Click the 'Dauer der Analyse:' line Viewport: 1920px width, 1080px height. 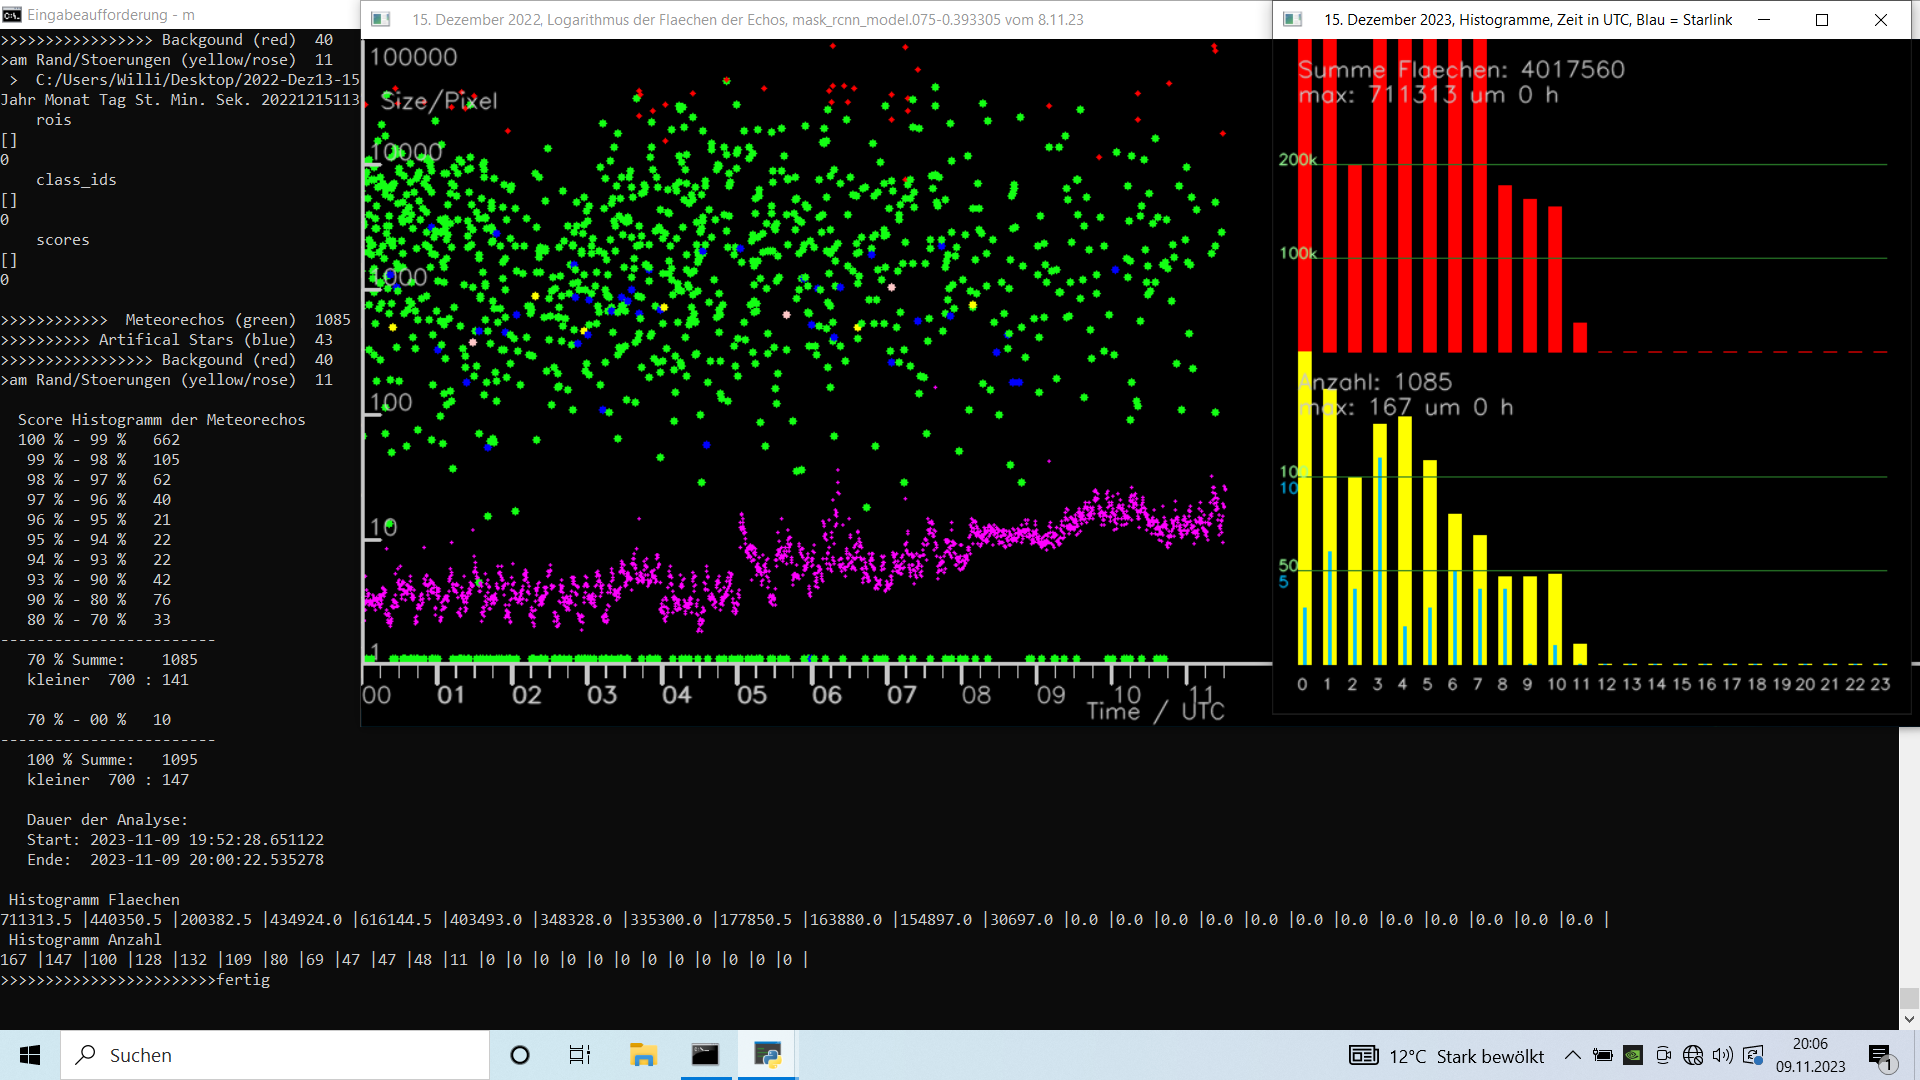click(x=107, y=820)
